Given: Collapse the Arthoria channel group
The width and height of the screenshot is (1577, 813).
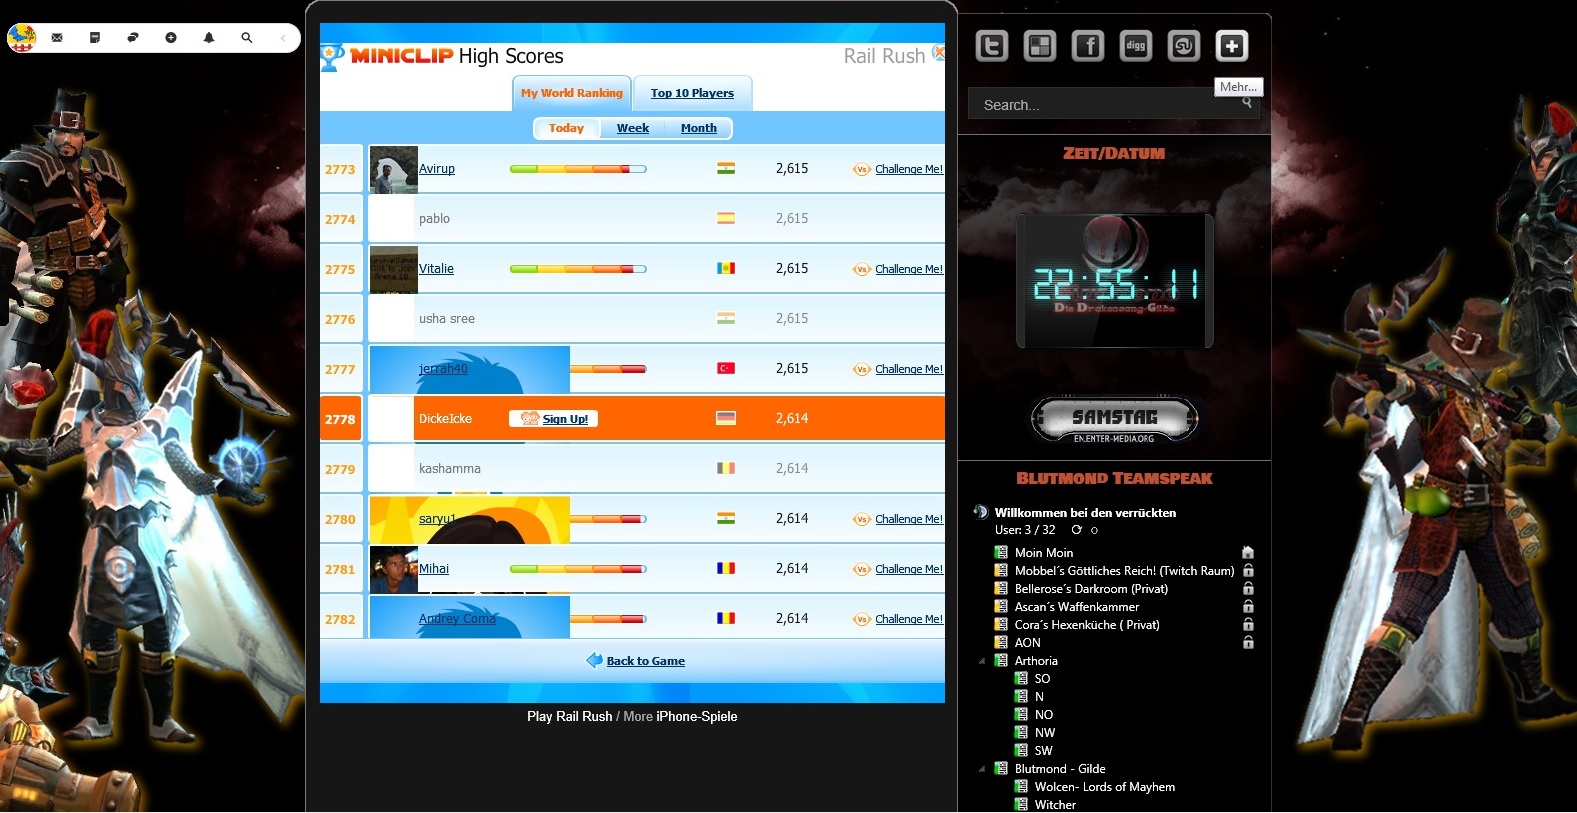Looking at the screenshot, I should 981,661.
